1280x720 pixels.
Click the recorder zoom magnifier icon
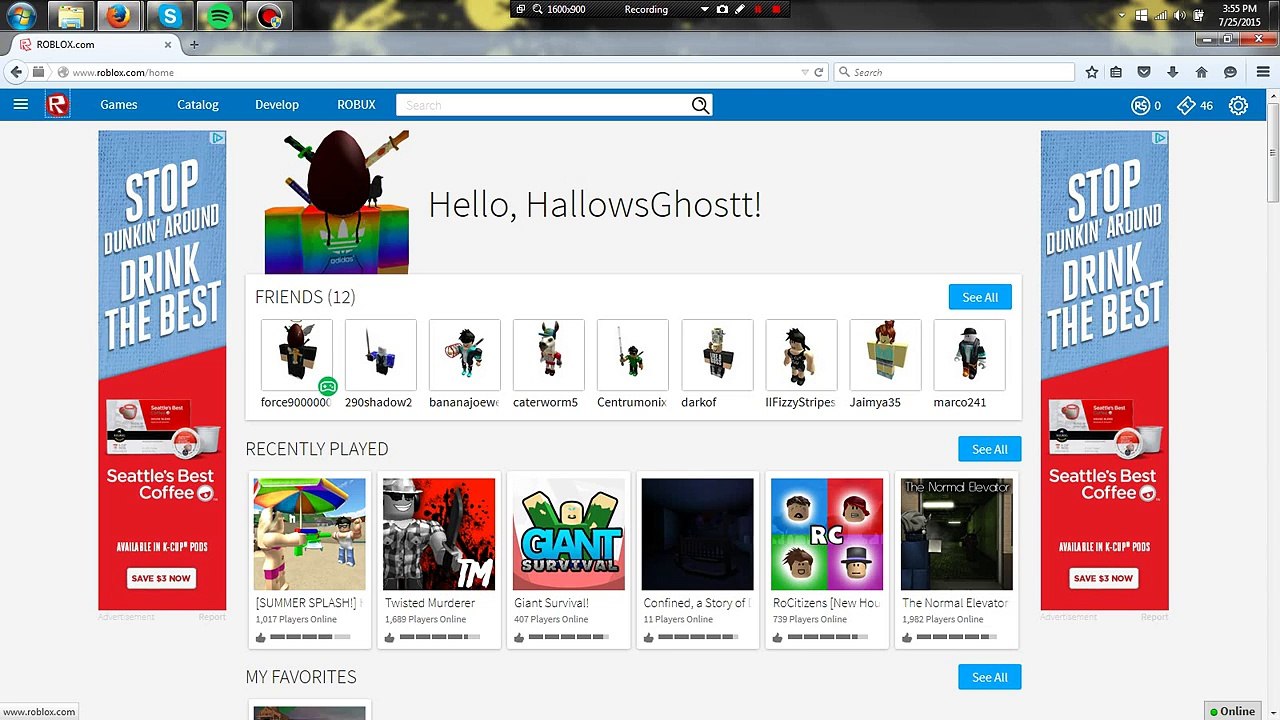[x=538, y=9]
